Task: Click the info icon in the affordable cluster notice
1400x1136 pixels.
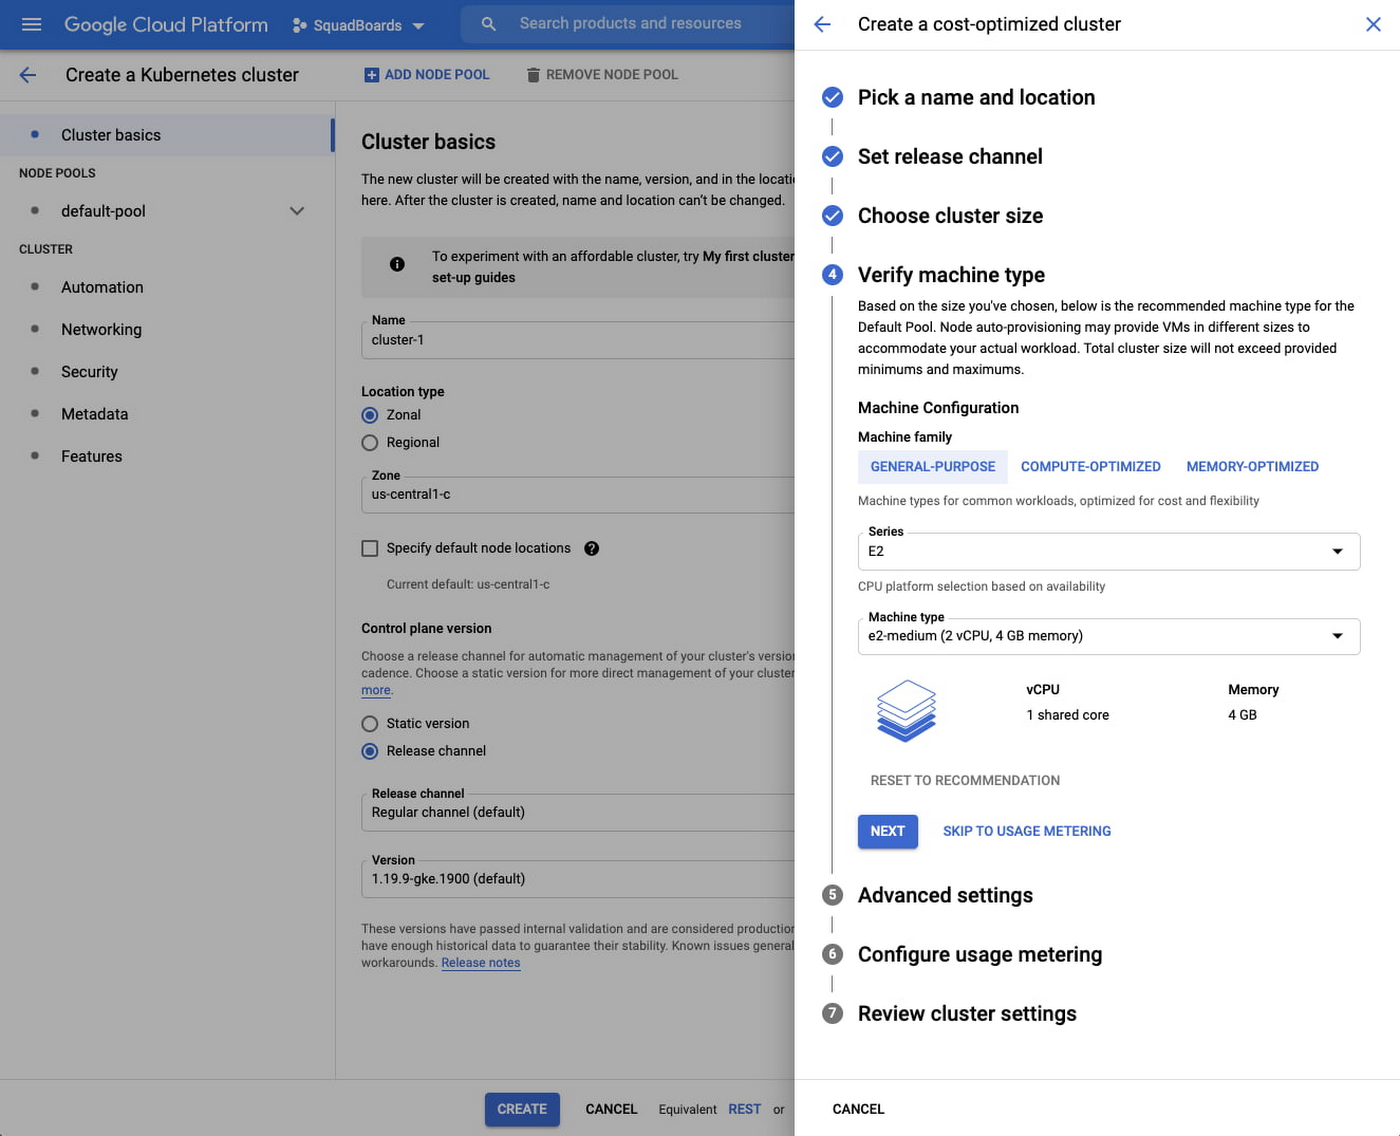Action: 397,264
